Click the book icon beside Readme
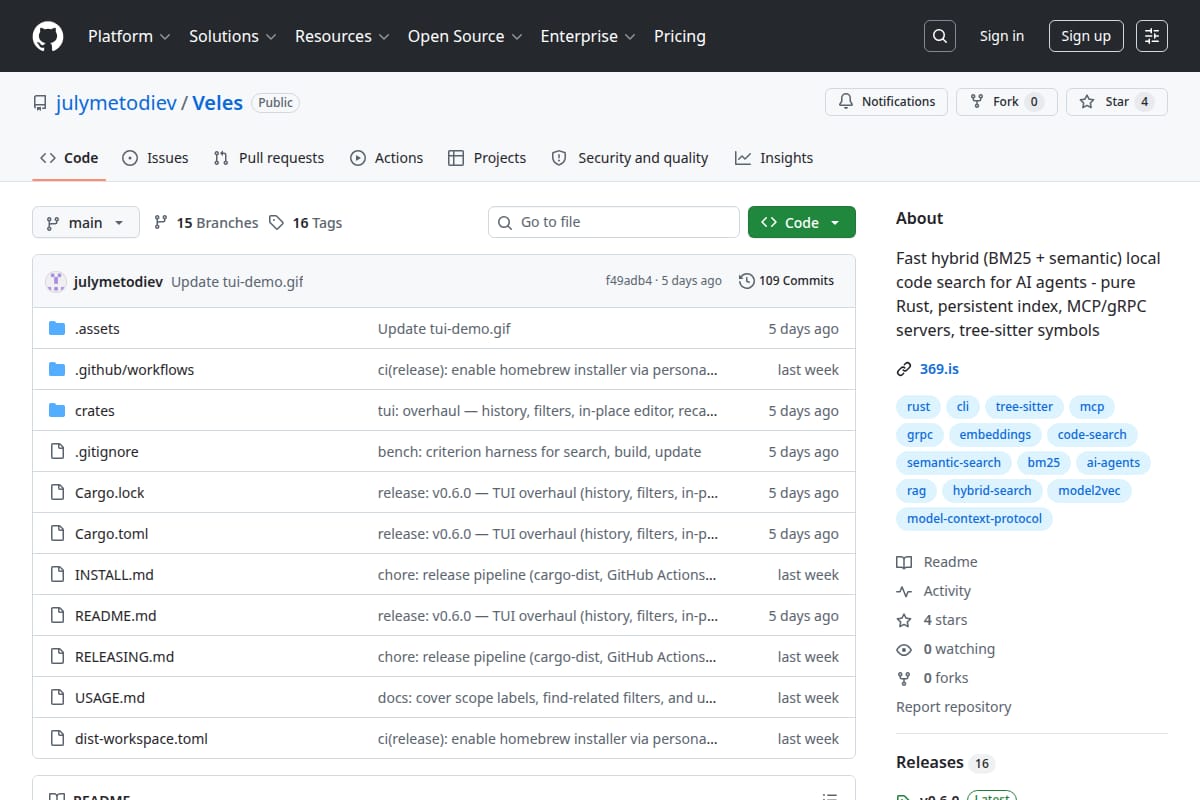Viewport: 1200px width, 800px height. point(904,562)
